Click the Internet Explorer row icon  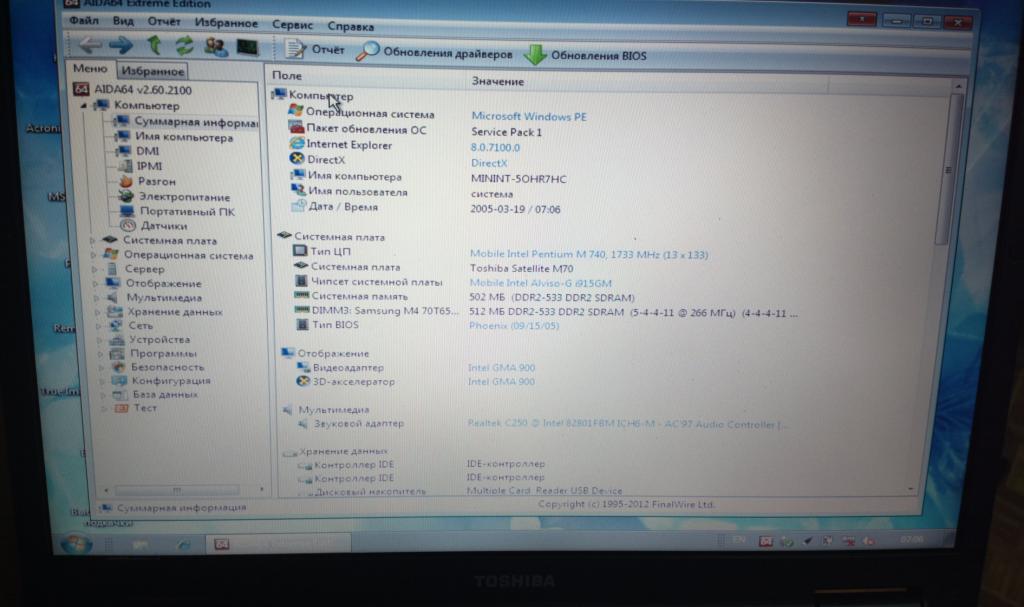[297, 143]
